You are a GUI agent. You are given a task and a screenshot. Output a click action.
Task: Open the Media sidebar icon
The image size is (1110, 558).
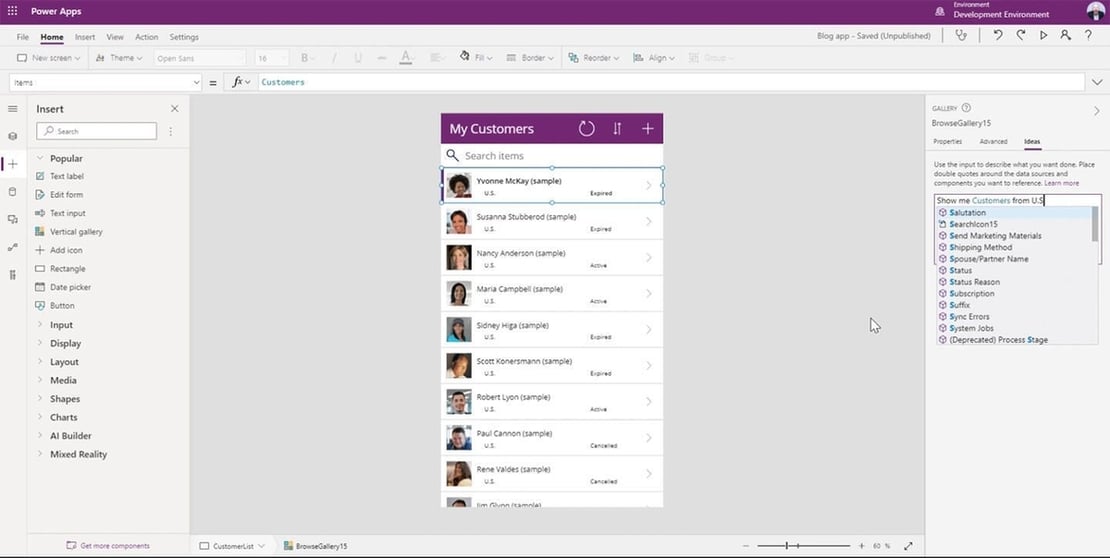pyautogui.click(x=12, y=220)
